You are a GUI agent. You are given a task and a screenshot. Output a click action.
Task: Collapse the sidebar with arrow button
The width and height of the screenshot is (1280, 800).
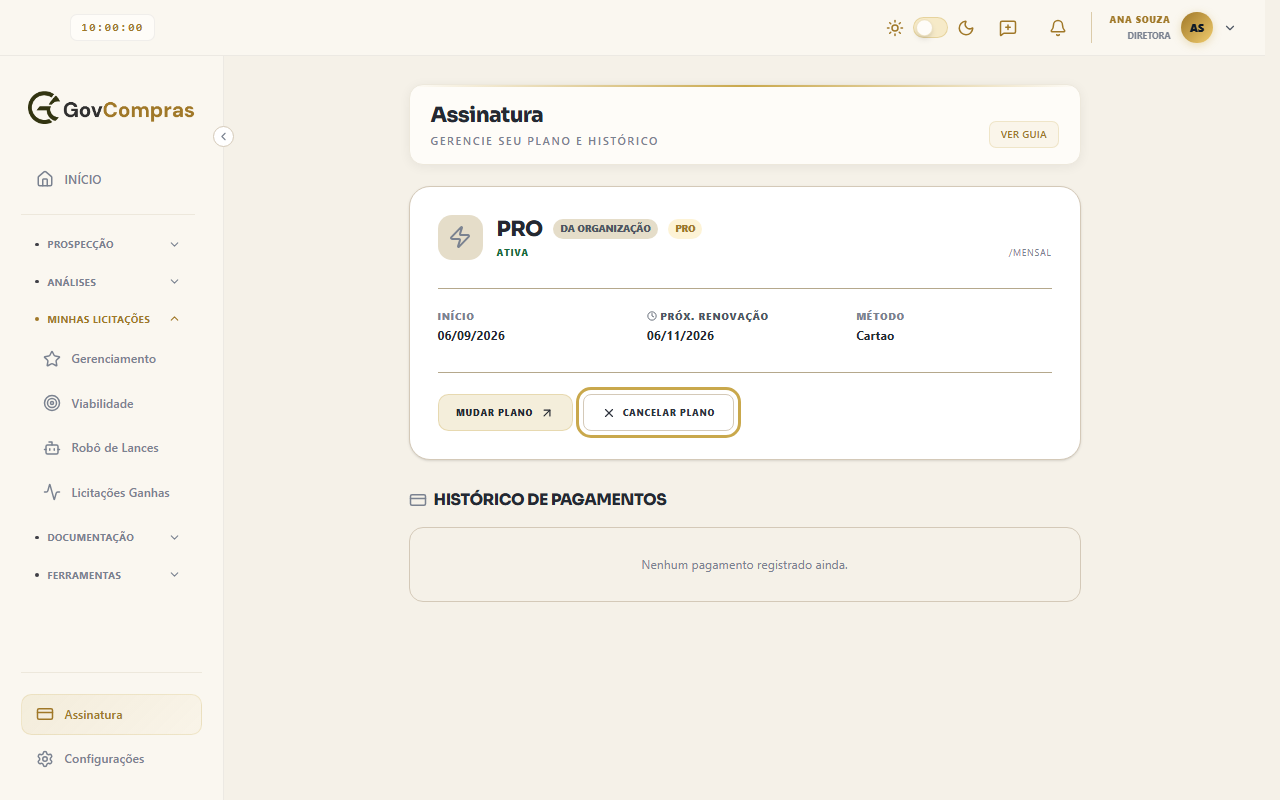(x=223, y=136)
